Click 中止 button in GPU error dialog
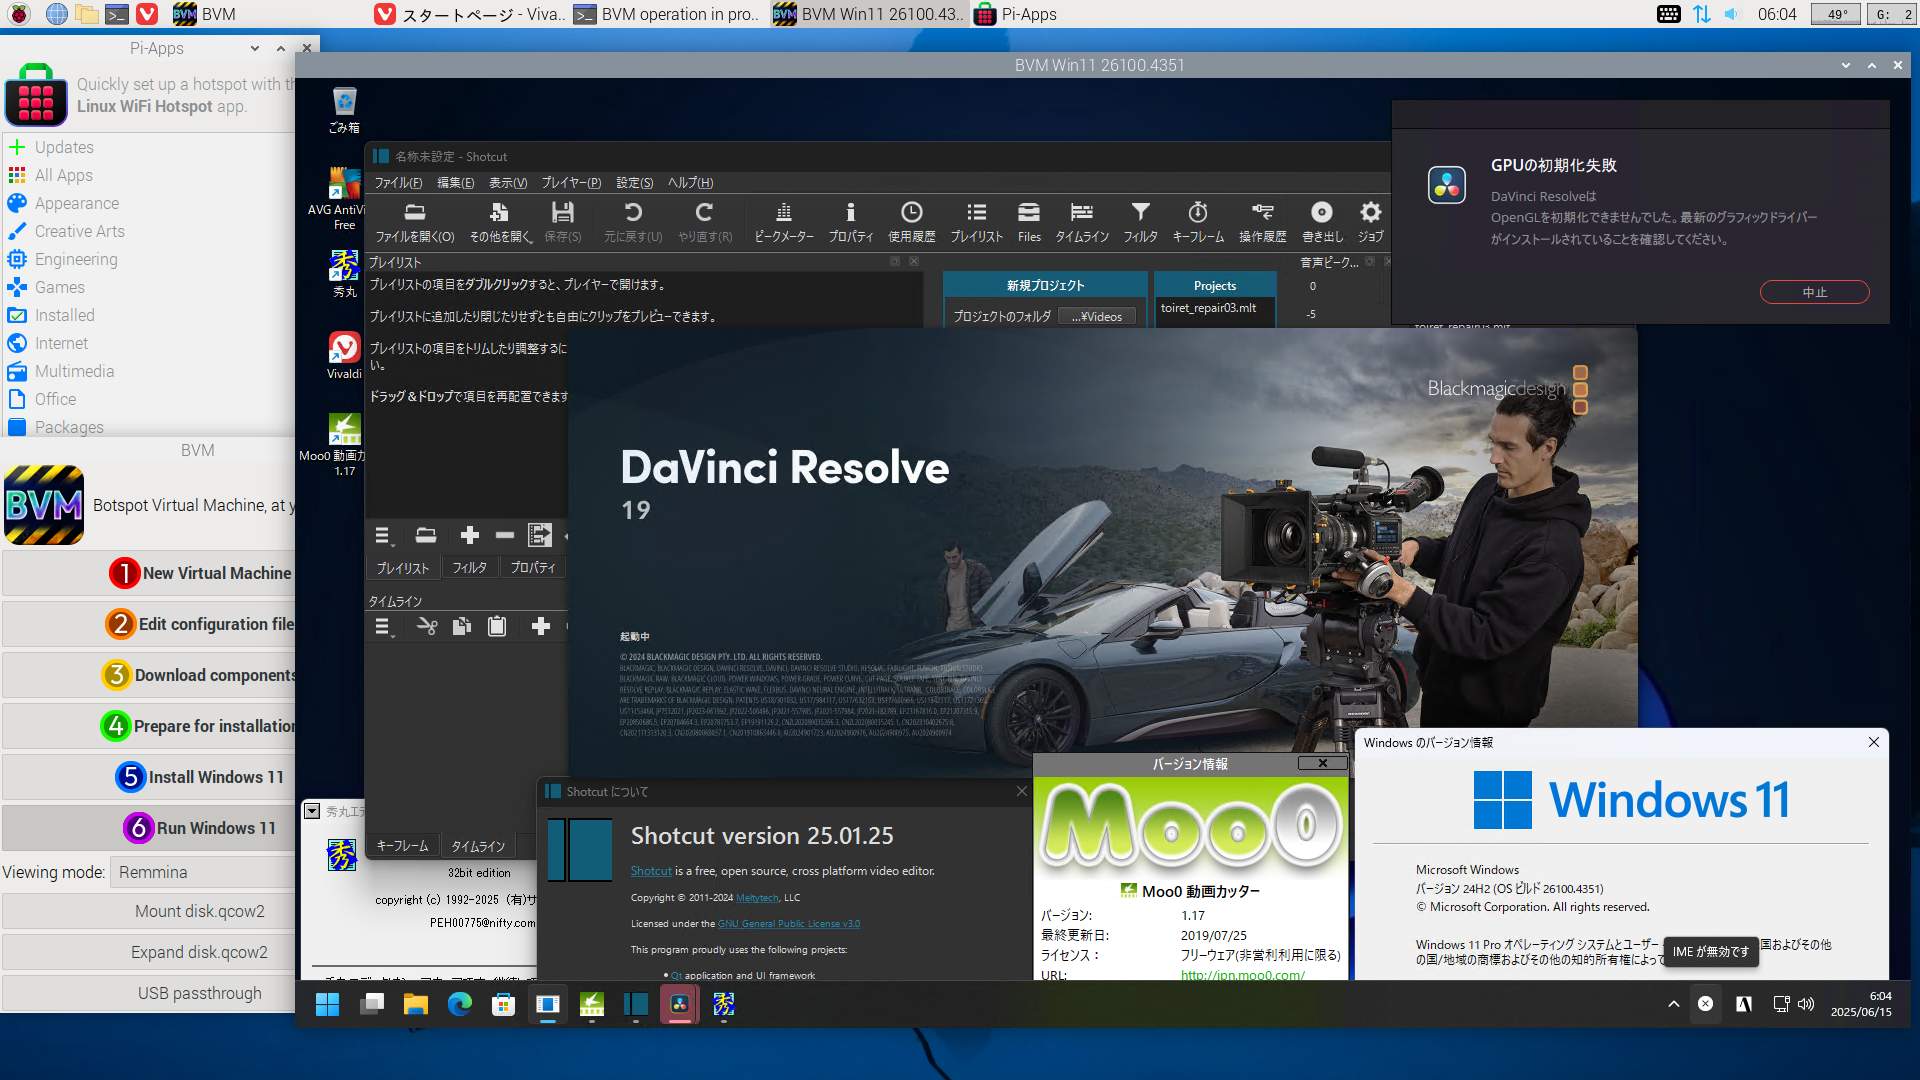Screen dimensions: 1920x1080 1814,292
